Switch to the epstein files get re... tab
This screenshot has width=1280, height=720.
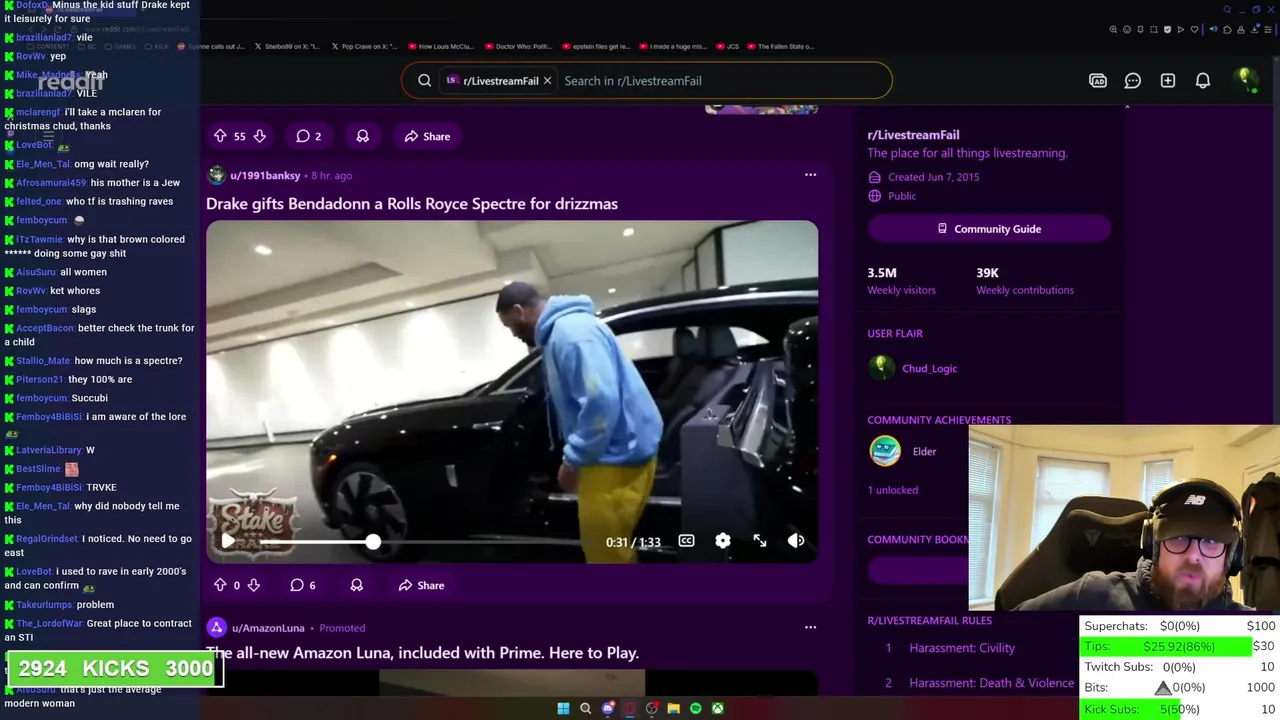coord(595,46)
